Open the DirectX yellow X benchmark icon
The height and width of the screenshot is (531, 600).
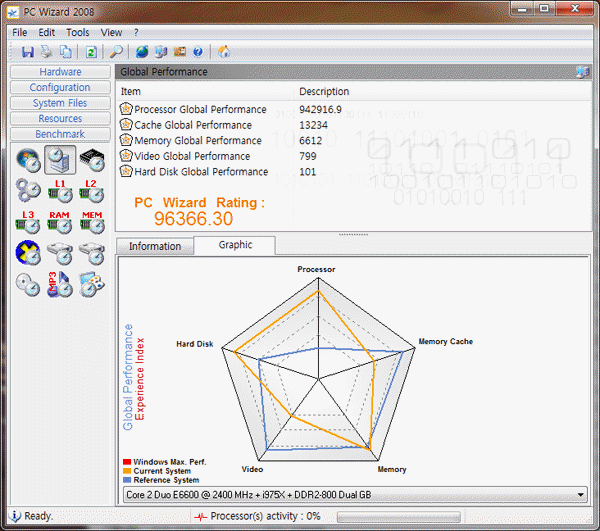click(x=28, y=253)
